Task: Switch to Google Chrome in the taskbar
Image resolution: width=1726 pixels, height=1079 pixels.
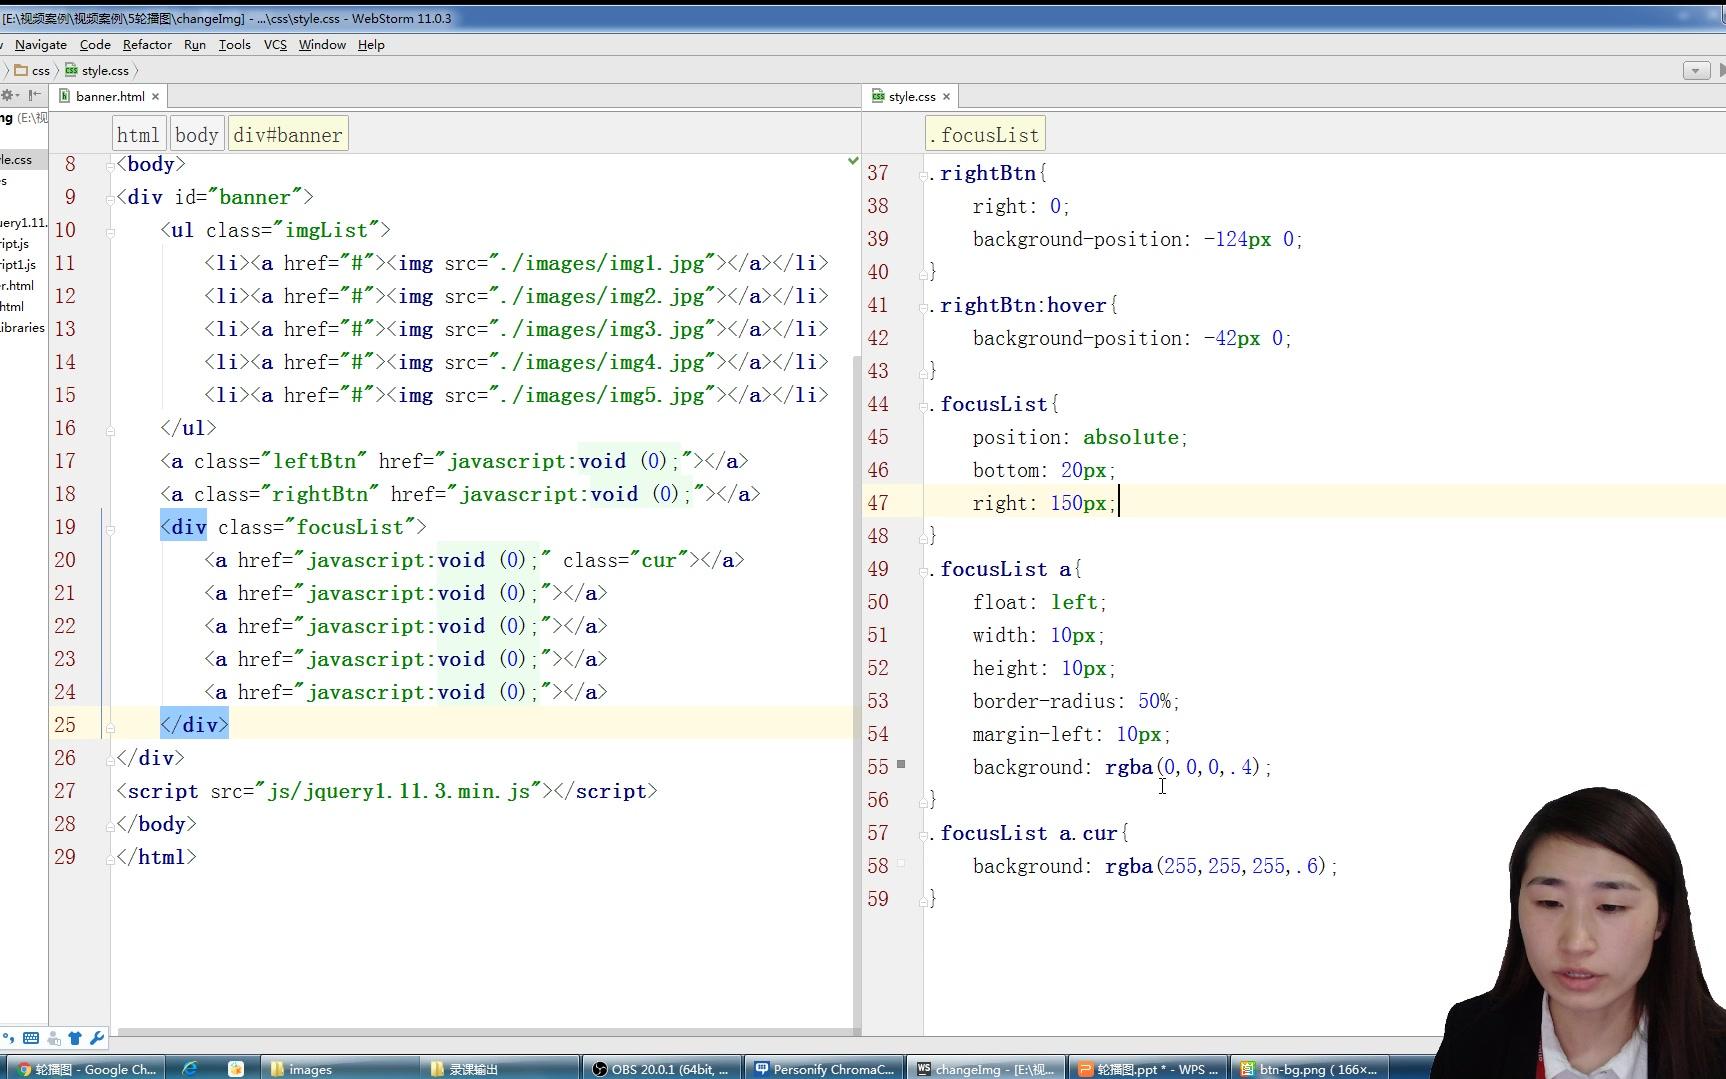Action: [x=85, y=1068]
